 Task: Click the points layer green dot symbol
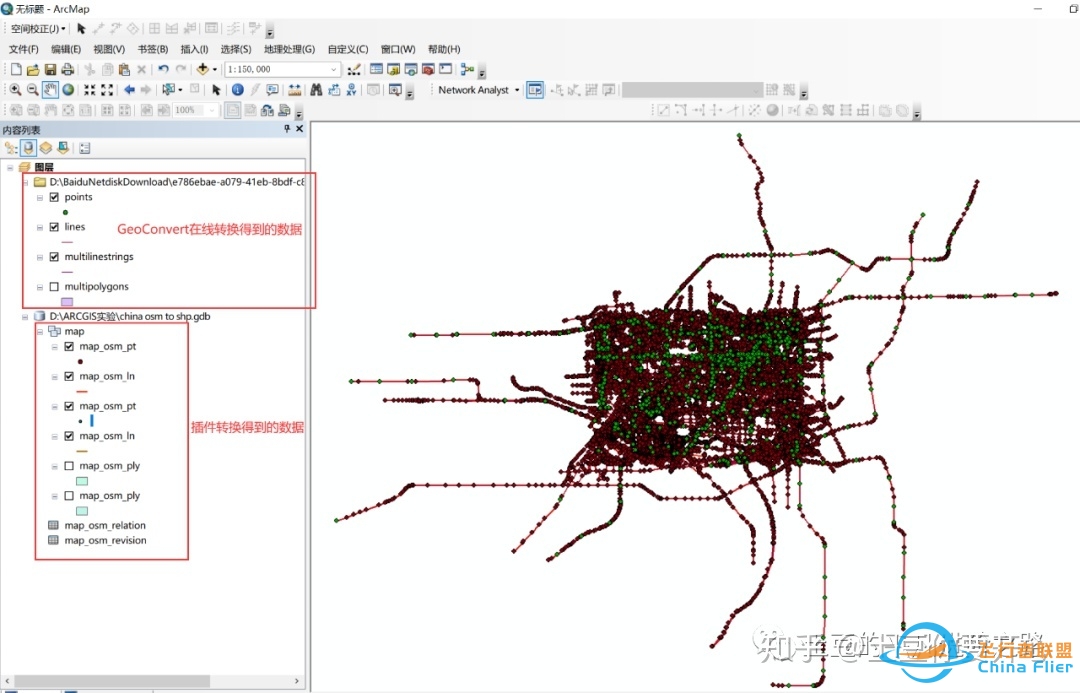tap(65, 212)
